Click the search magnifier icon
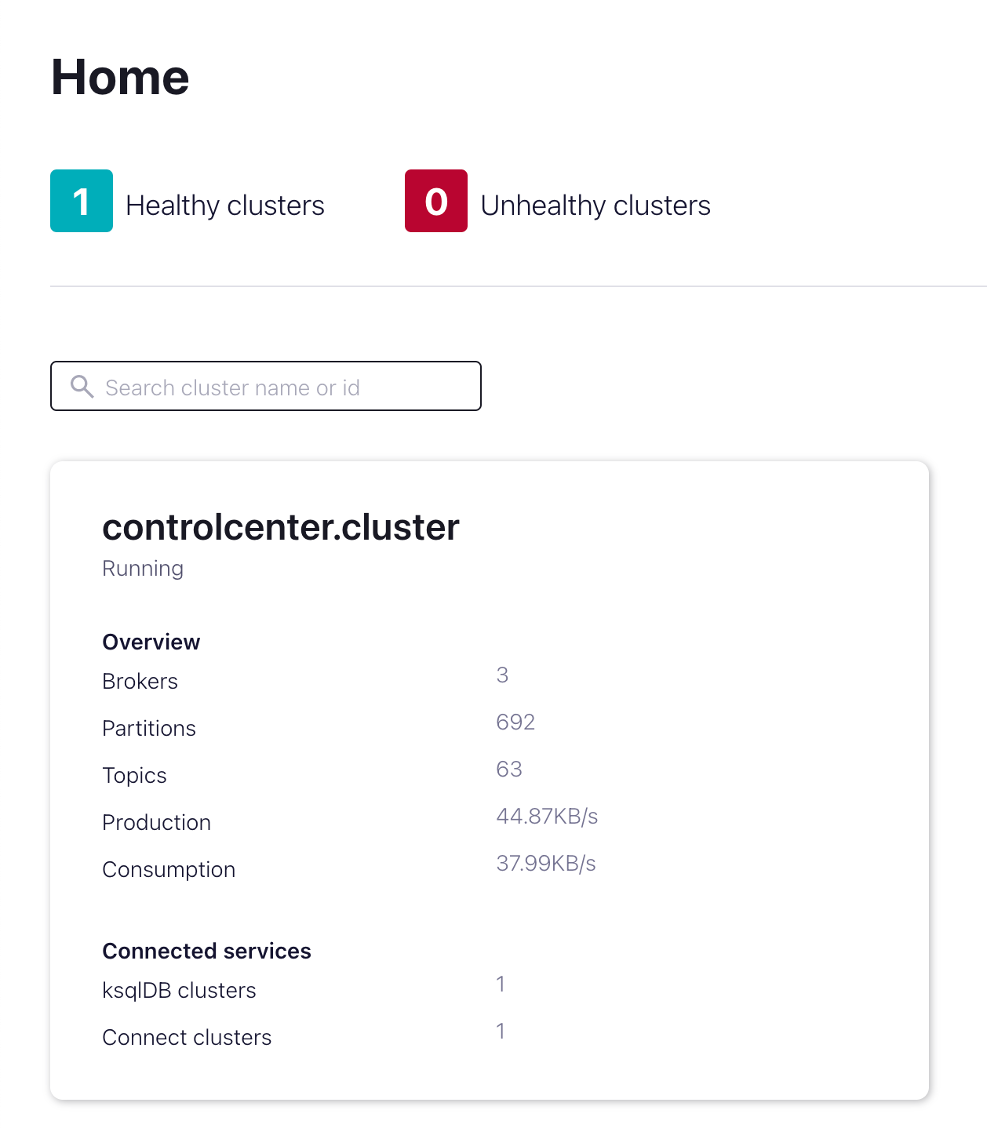Image resolution: width=988 pixels, height=1128 pixels. pos(82,387)
